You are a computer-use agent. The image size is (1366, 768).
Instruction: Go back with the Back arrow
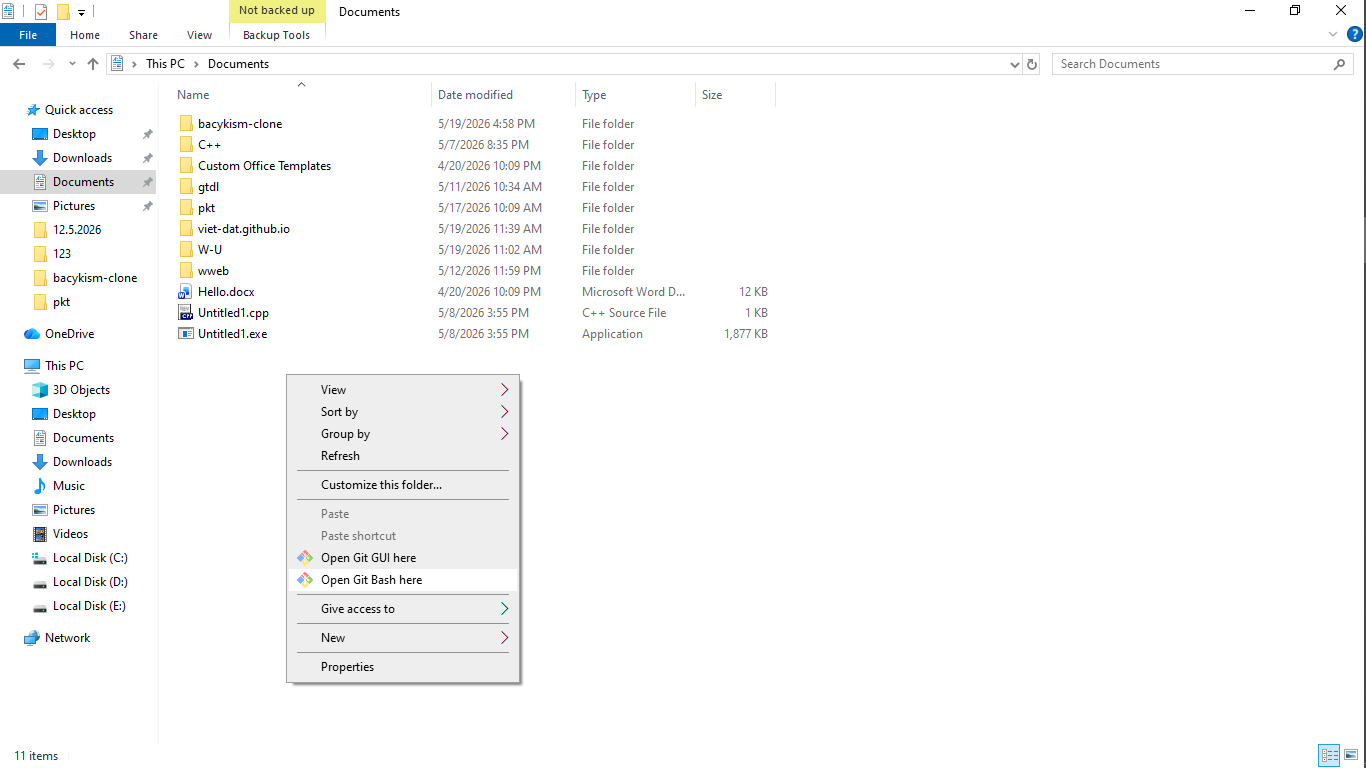click(x=19, y=64)
